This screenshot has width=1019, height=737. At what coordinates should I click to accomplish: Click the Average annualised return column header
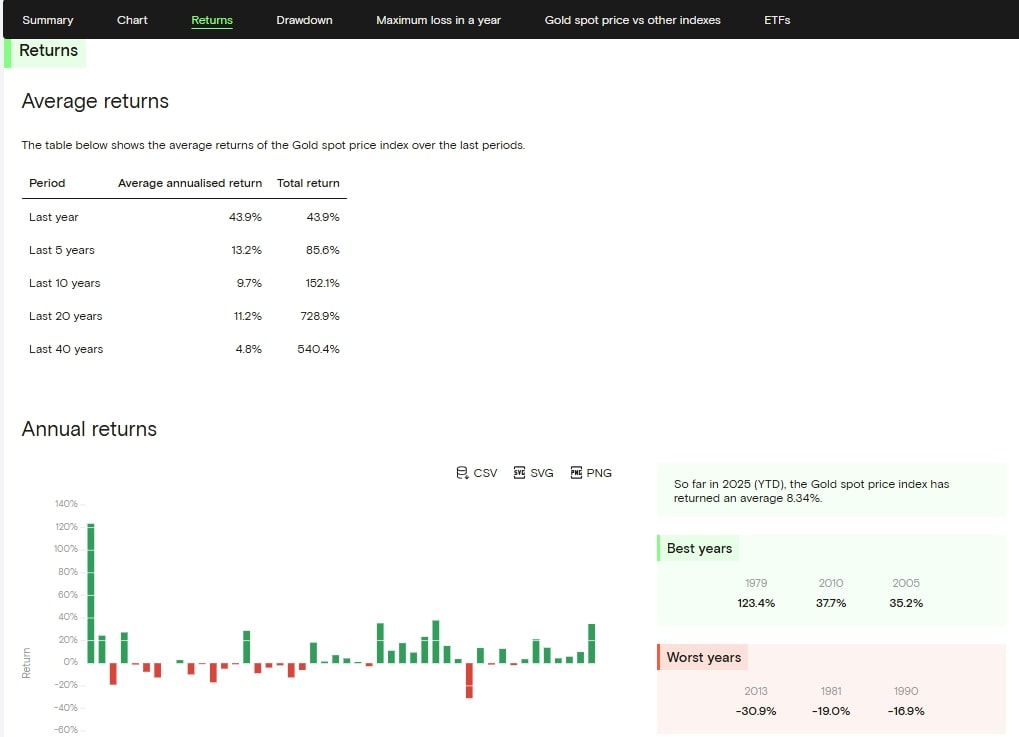[x=190, y=183]
